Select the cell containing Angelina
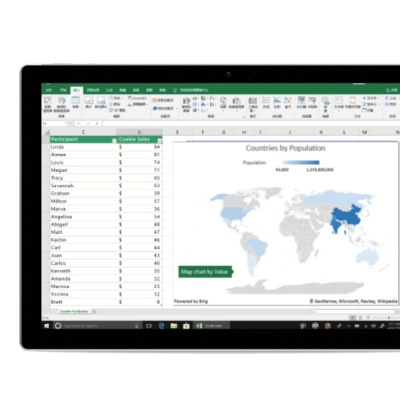The height and width of the screenshot is (400, 400). (83, 217)
